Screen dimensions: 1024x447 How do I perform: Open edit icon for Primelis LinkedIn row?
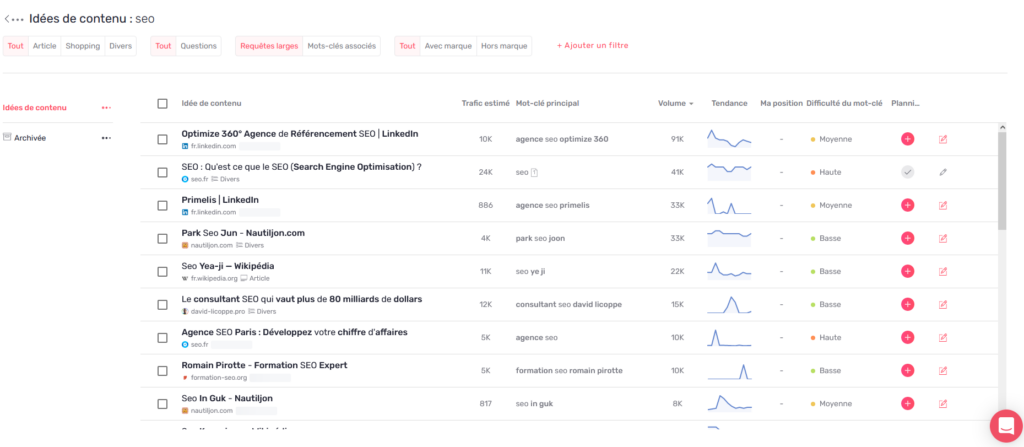pyautogui.click(x=942, y=205)
